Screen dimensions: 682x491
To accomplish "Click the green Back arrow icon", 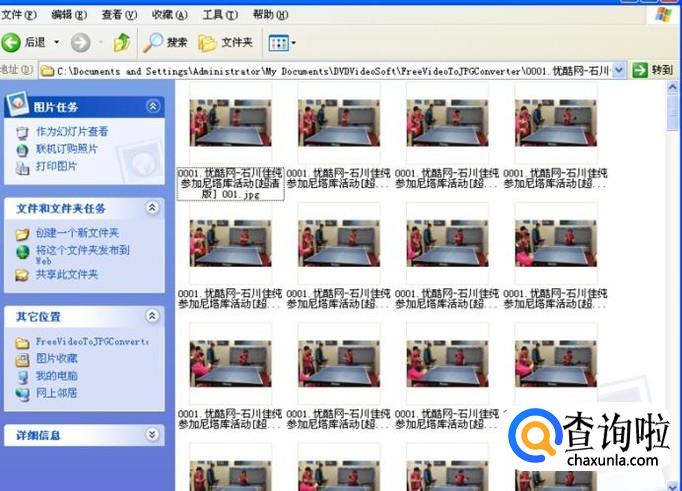I will pyautogui.click(x=11, y=42).
